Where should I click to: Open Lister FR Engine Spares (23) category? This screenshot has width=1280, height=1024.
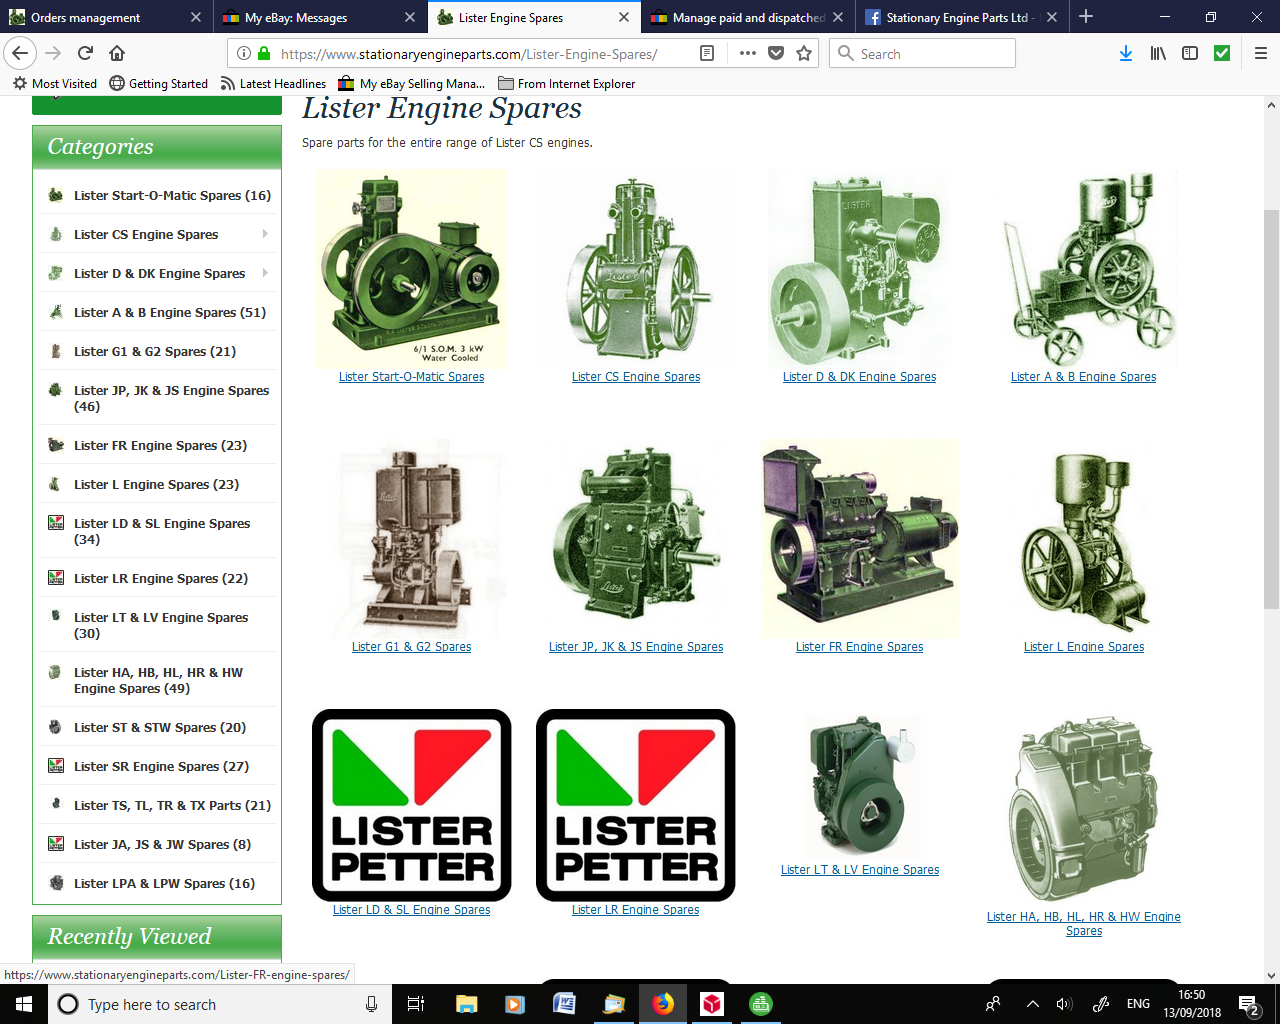160,445
